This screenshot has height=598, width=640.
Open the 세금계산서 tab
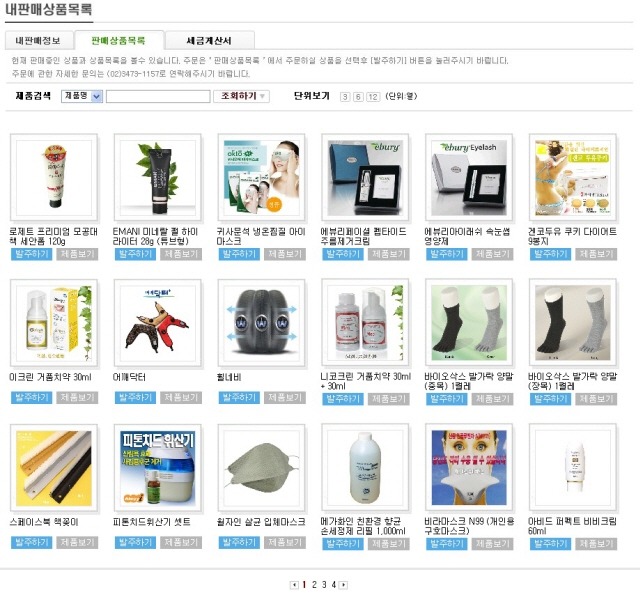pyautogui.click(x=209, y=40)
